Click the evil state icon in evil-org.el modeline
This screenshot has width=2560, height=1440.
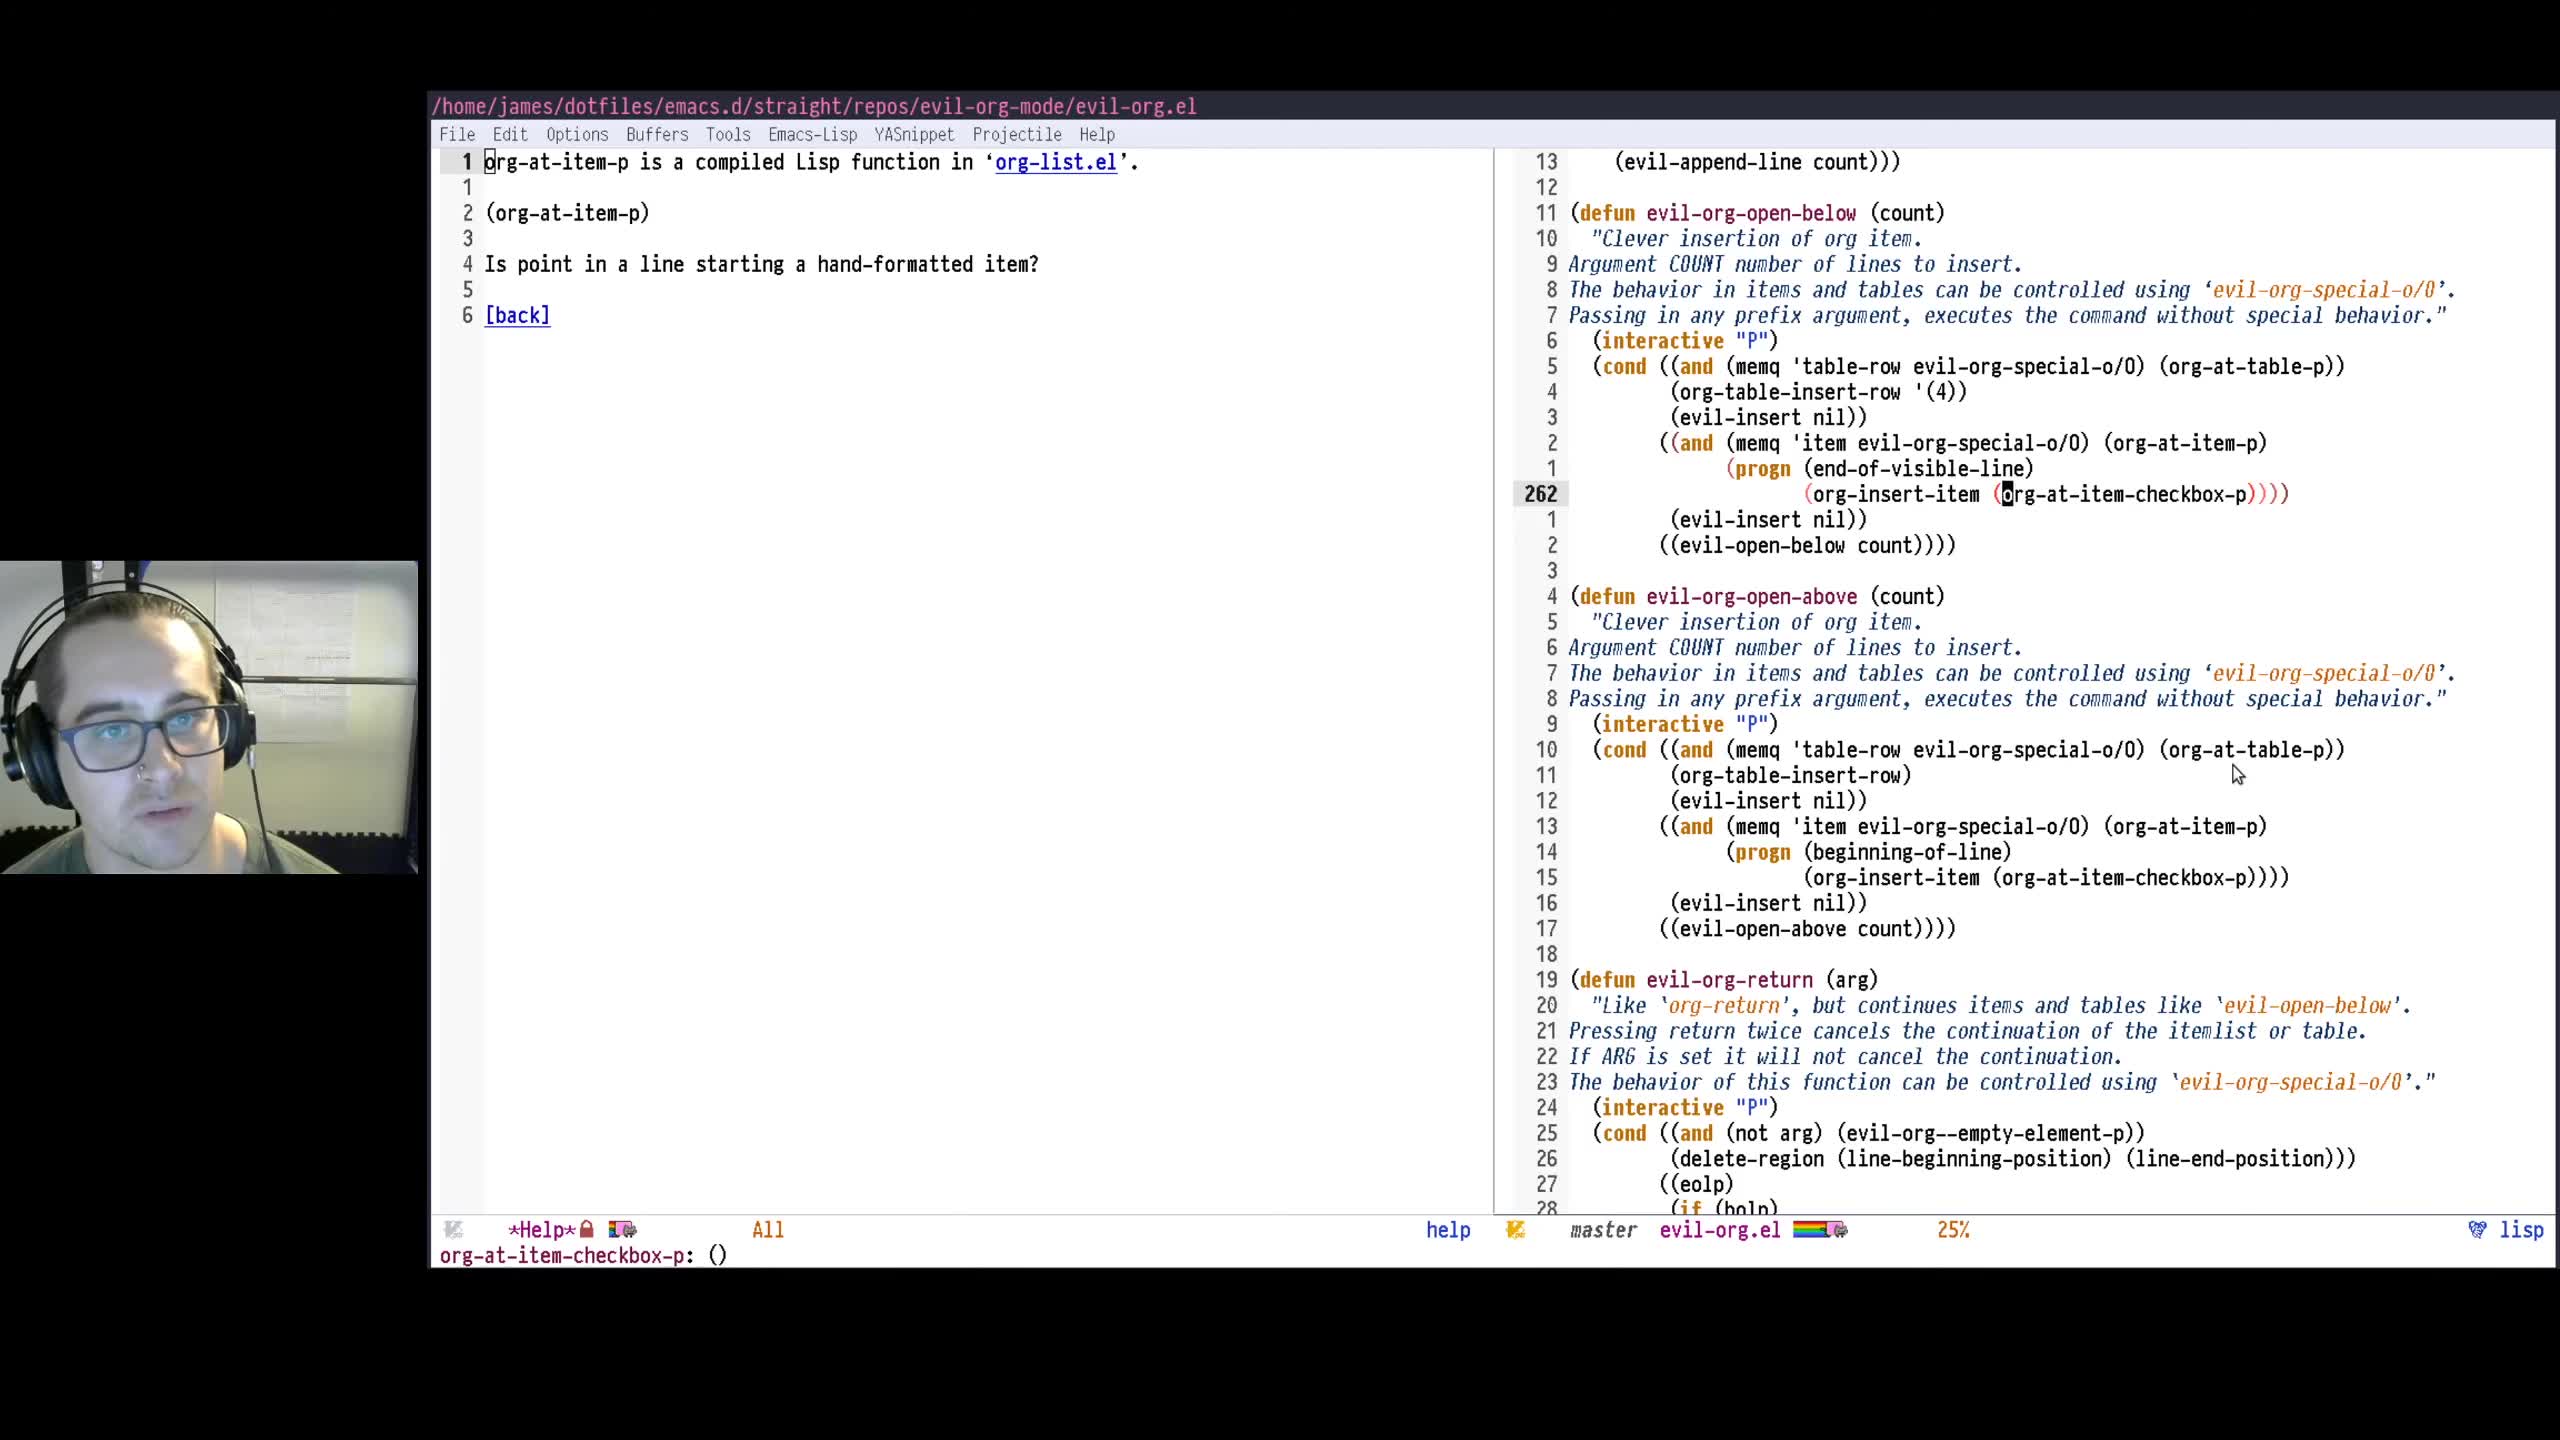(1515, 1230)
